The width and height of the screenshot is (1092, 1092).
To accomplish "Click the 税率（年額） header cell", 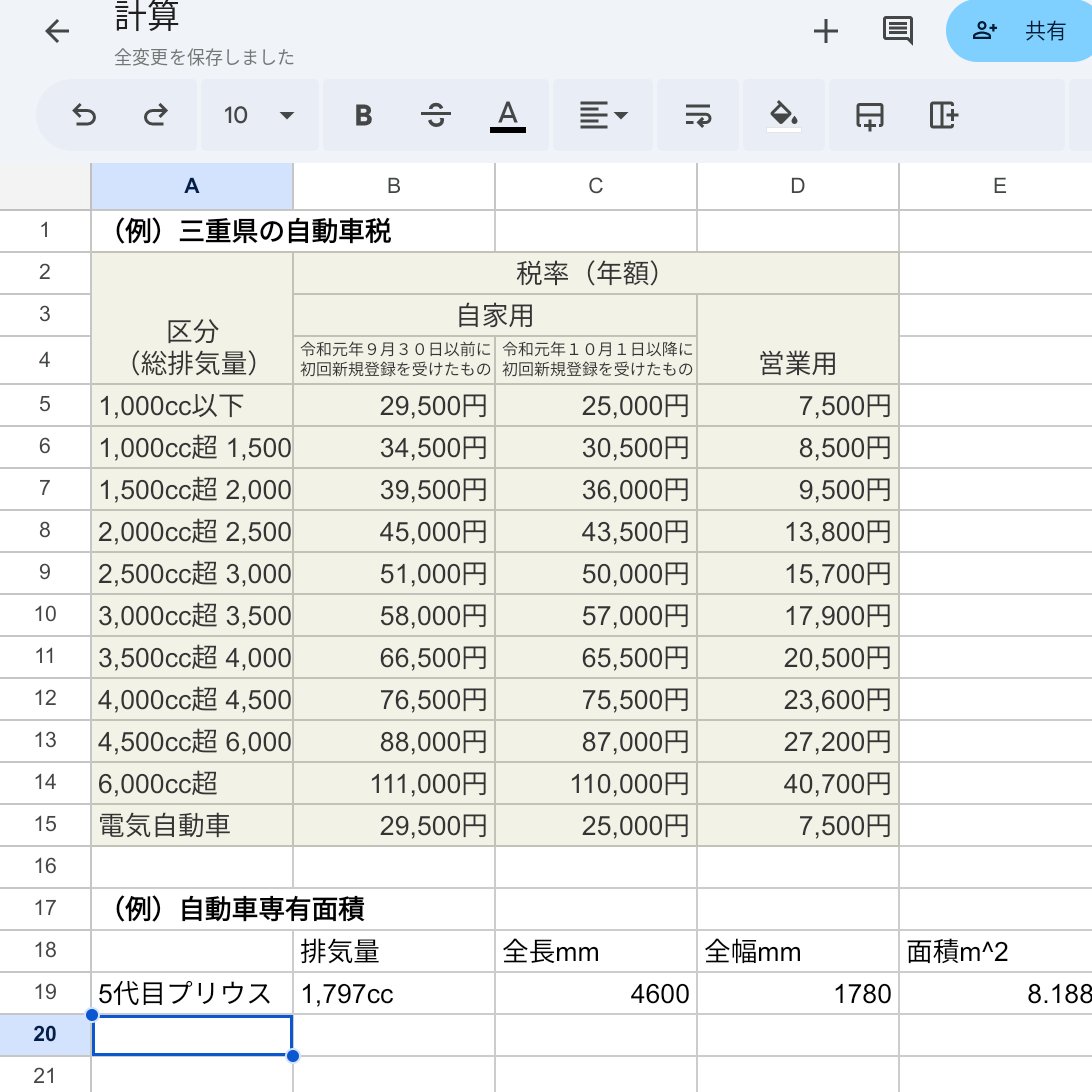I will coord(595,273).
